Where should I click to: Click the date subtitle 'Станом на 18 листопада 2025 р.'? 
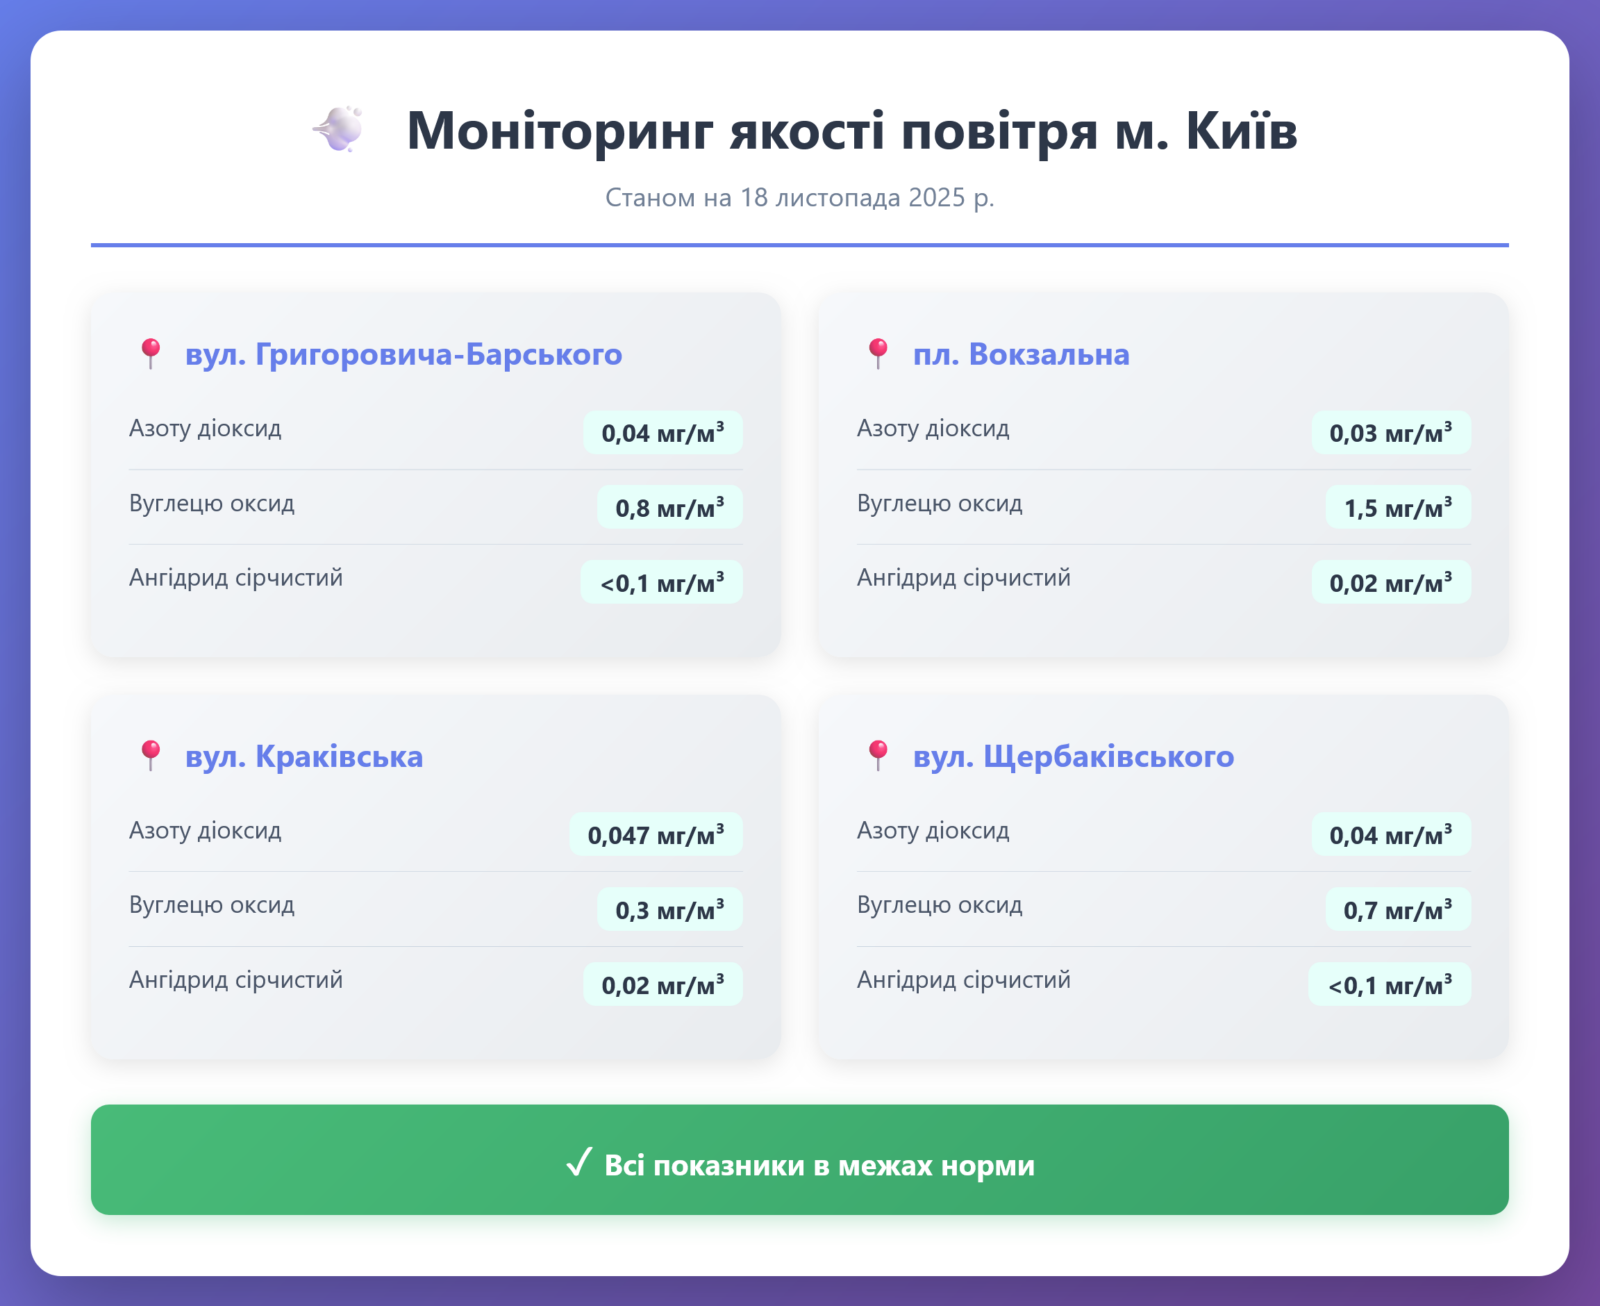[x=799, y=198]
